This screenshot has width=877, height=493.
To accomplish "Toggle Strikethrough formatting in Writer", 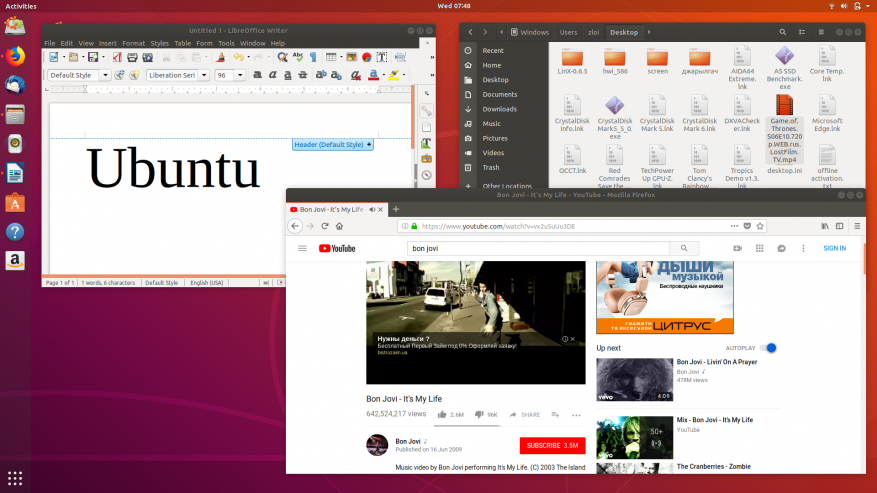I will (303, 75).
